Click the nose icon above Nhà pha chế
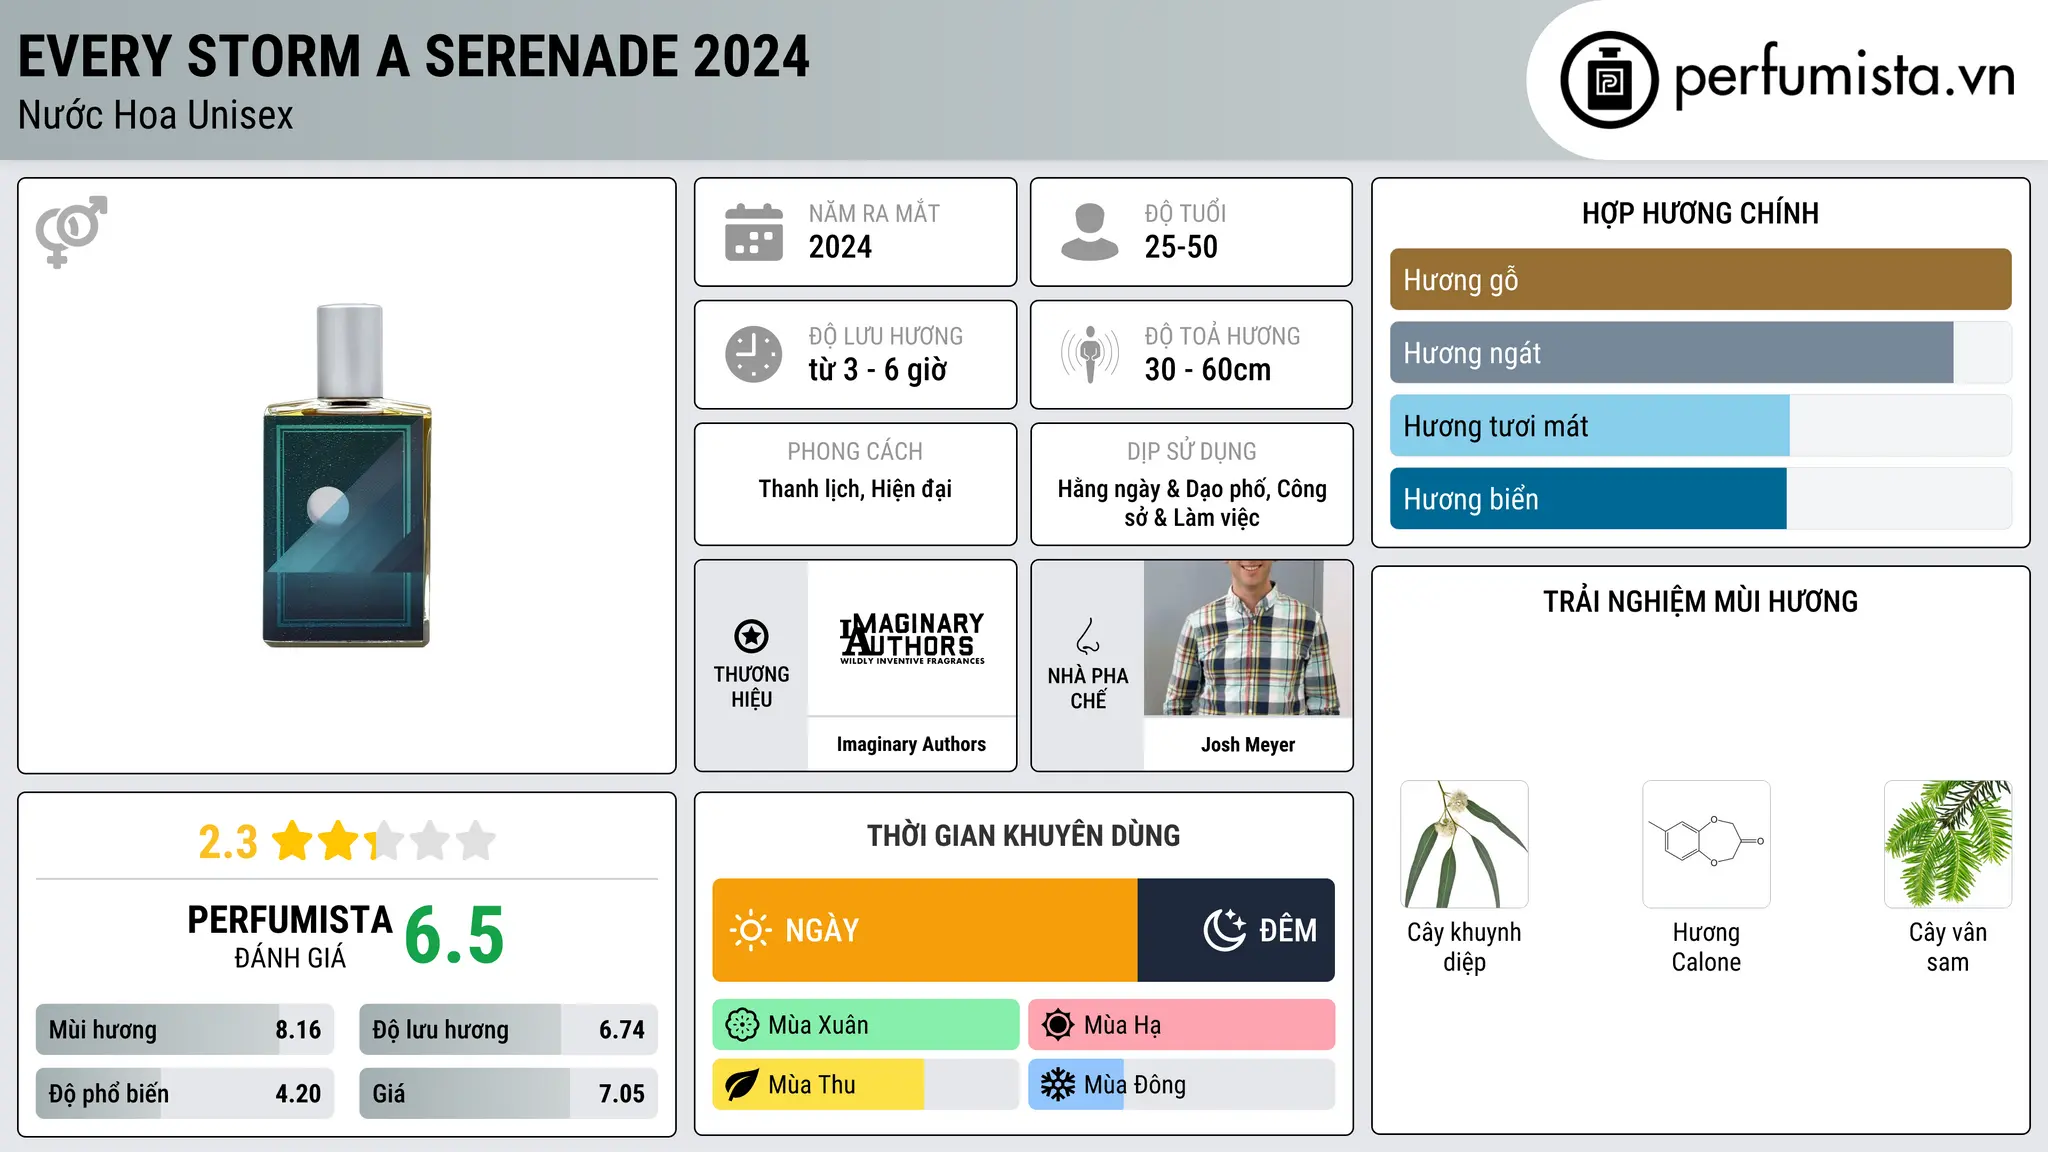Image resolution: width=2048 pixels, height=1152 pixels. [1088, 636]
